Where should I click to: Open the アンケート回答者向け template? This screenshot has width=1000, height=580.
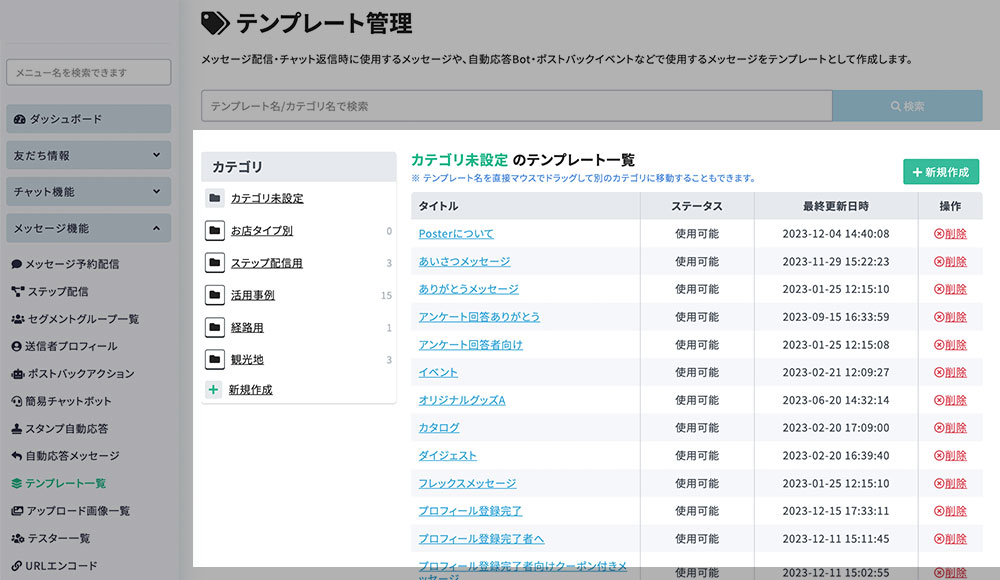(470, 345)
